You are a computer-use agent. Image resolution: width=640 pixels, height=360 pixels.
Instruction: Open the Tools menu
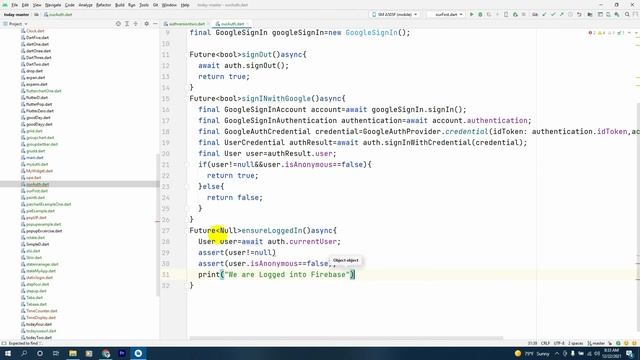144,5
